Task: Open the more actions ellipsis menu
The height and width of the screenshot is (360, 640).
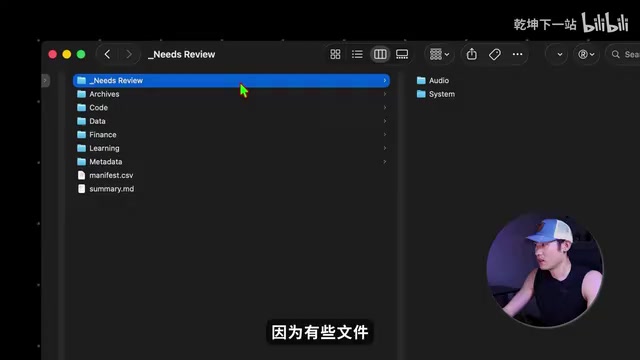Action: point(518,54)
